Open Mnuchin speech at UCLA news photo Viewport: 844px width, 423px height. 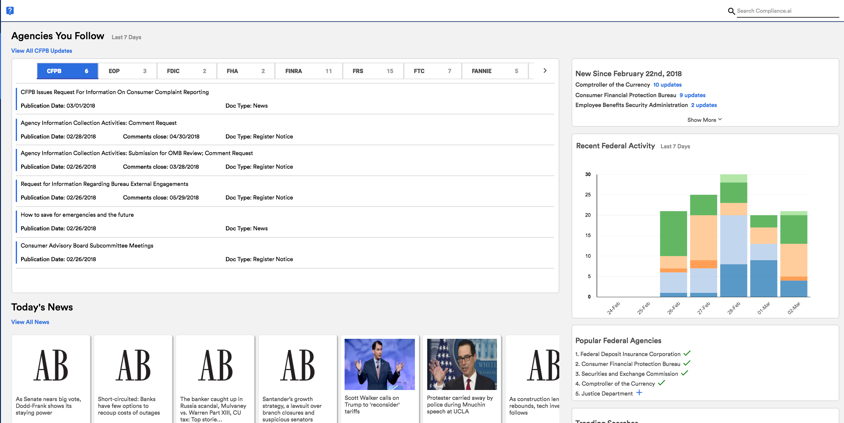(462, 364)
